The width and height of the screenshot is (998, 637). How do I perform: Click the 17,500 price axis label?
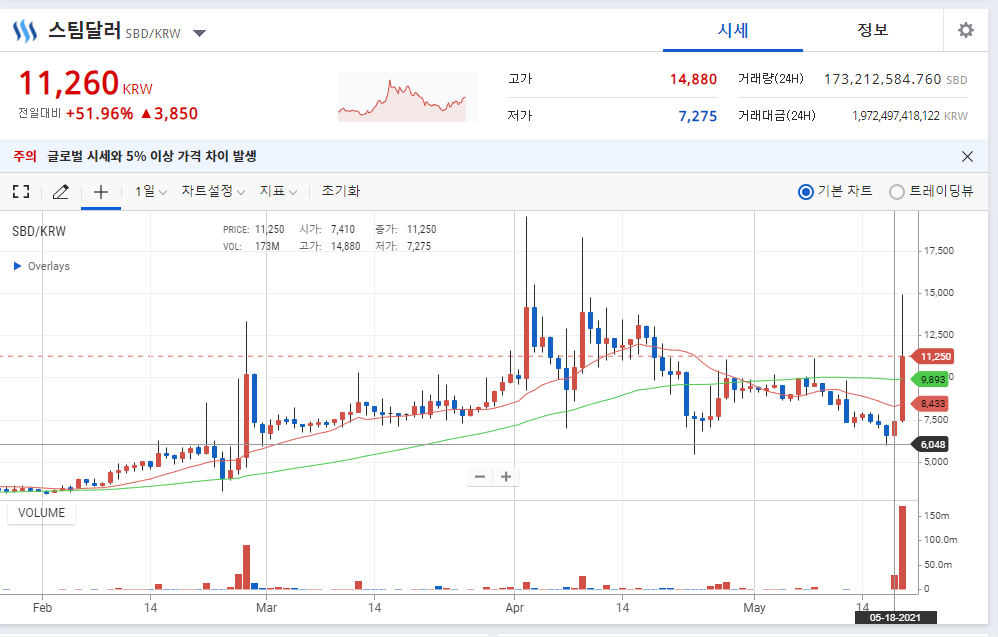click(x=939, y=251)
